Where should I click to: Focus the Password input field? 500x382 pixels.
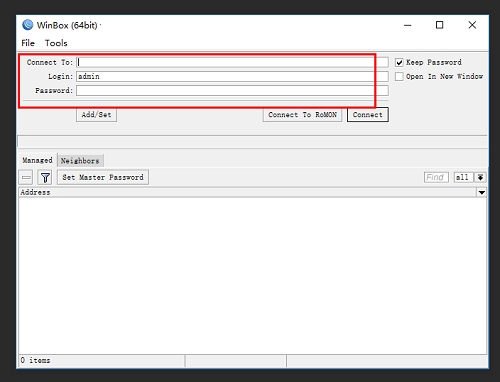[232, 91]
